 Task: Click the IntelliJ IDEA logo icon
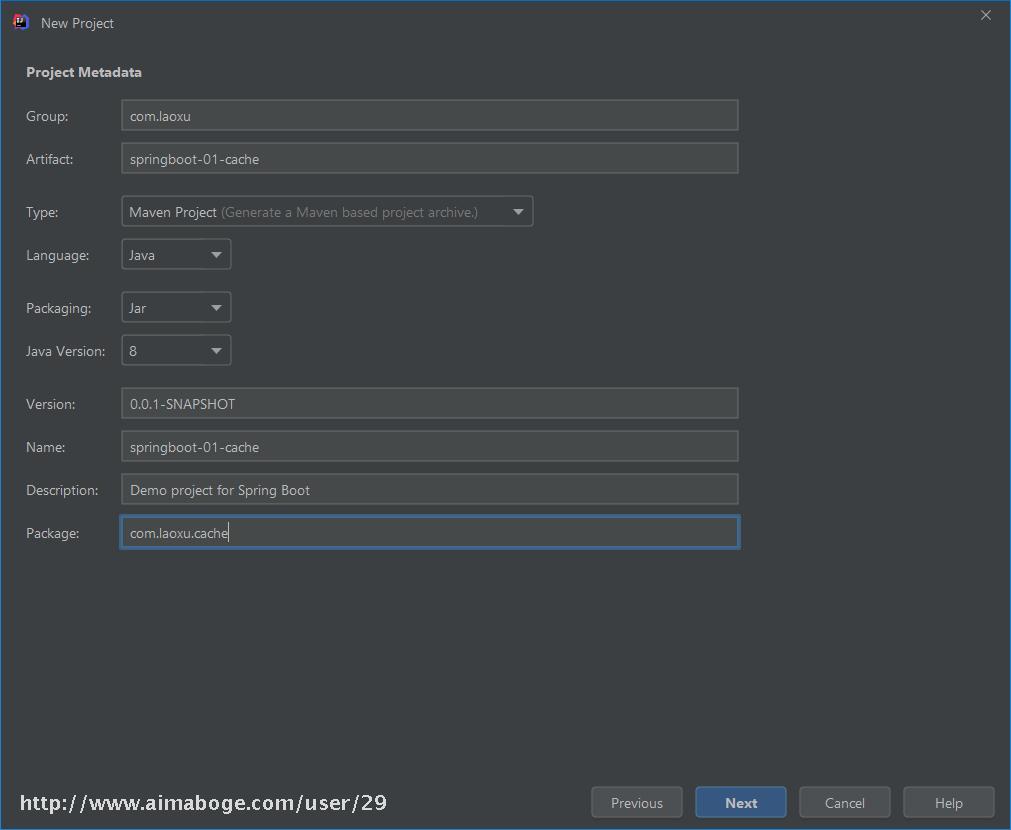(x=21, y=22)
